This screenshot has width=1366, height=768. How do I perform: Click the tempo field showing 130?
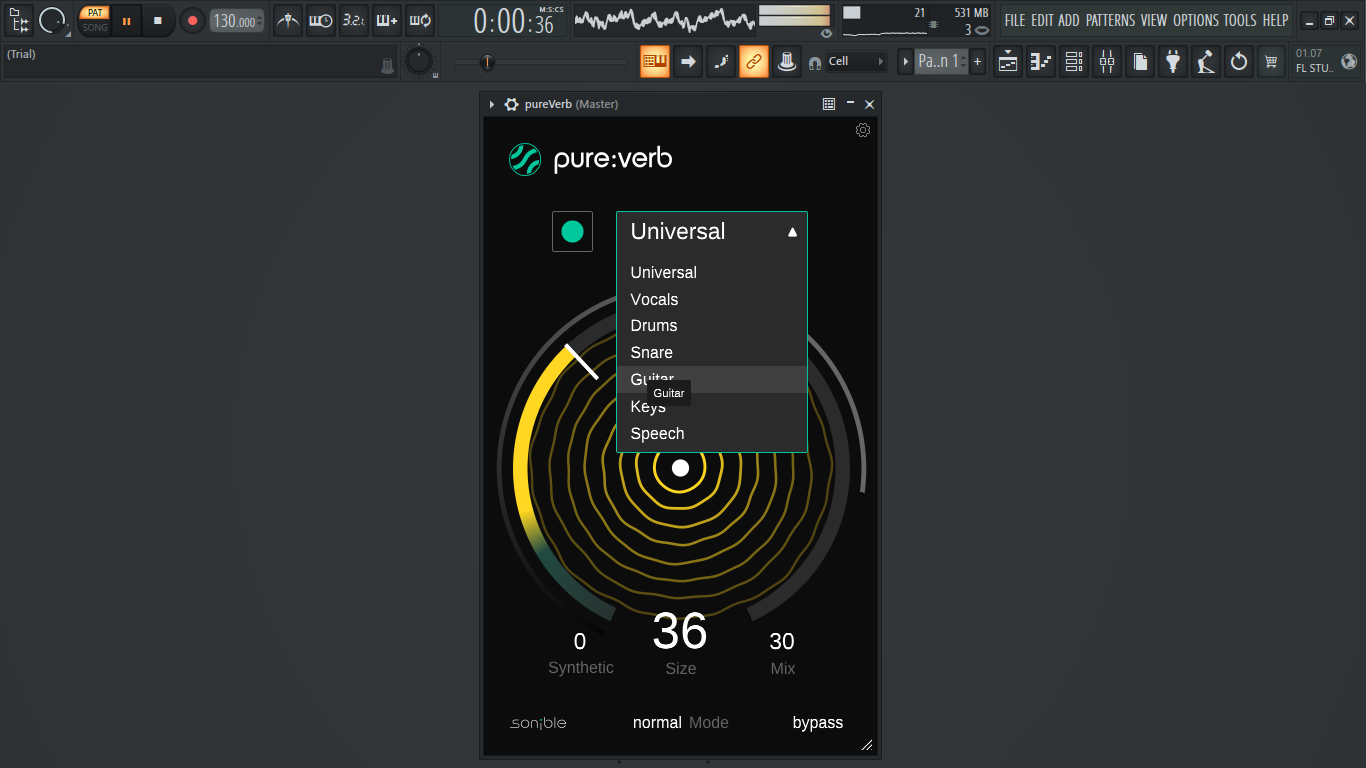tap(237, 21)
